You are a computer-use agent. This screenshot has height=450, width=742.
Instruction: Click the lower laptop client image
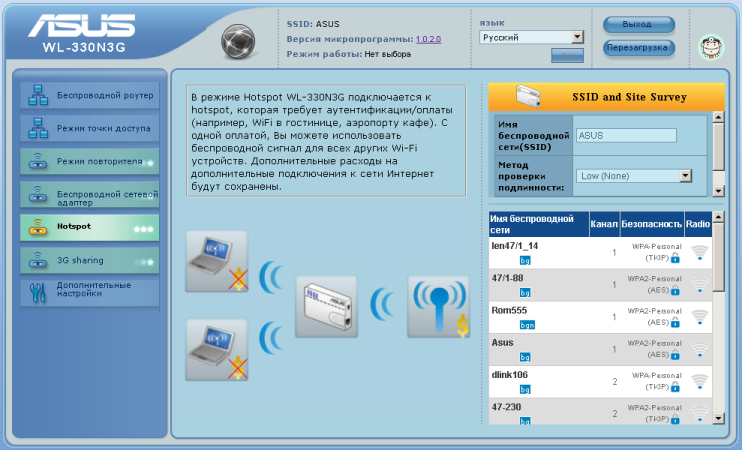[216, 350]
